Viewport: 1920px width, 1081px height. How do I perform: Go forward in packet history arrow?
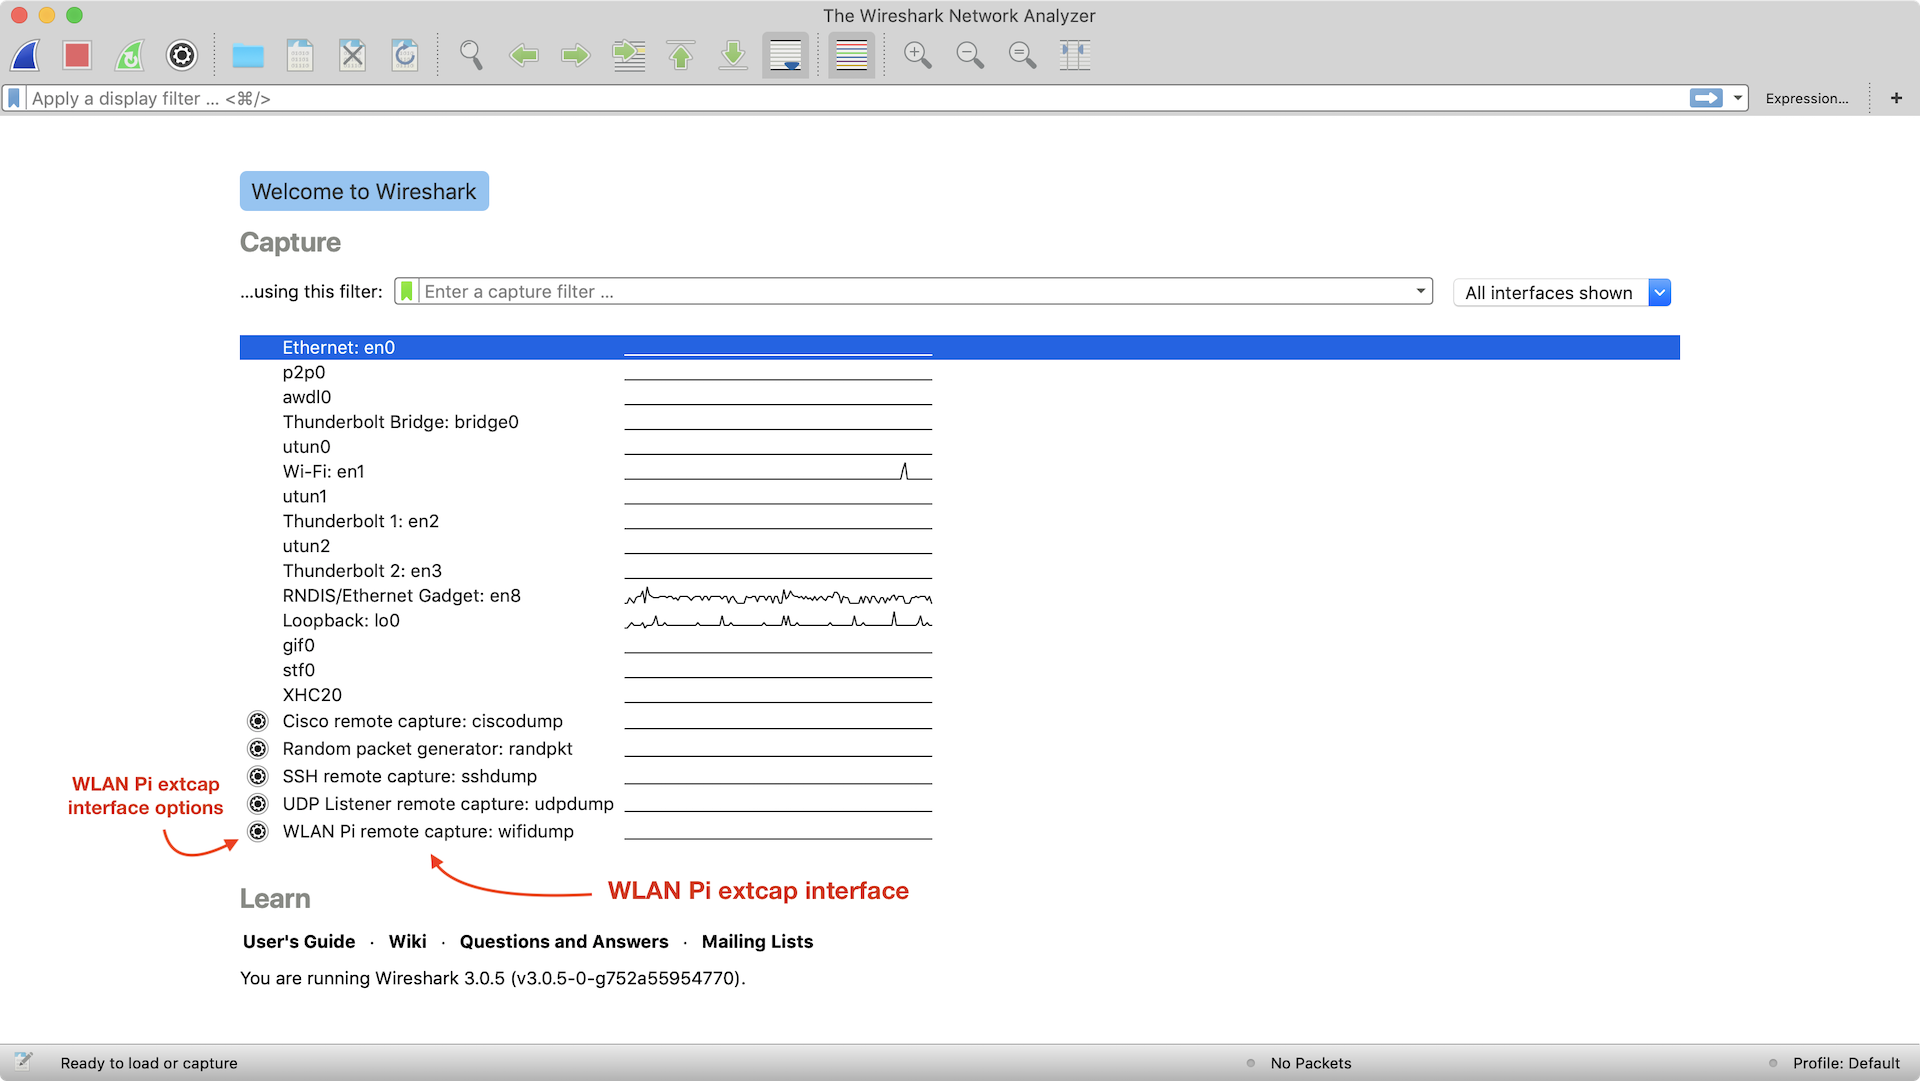click(x=575, y=55)
